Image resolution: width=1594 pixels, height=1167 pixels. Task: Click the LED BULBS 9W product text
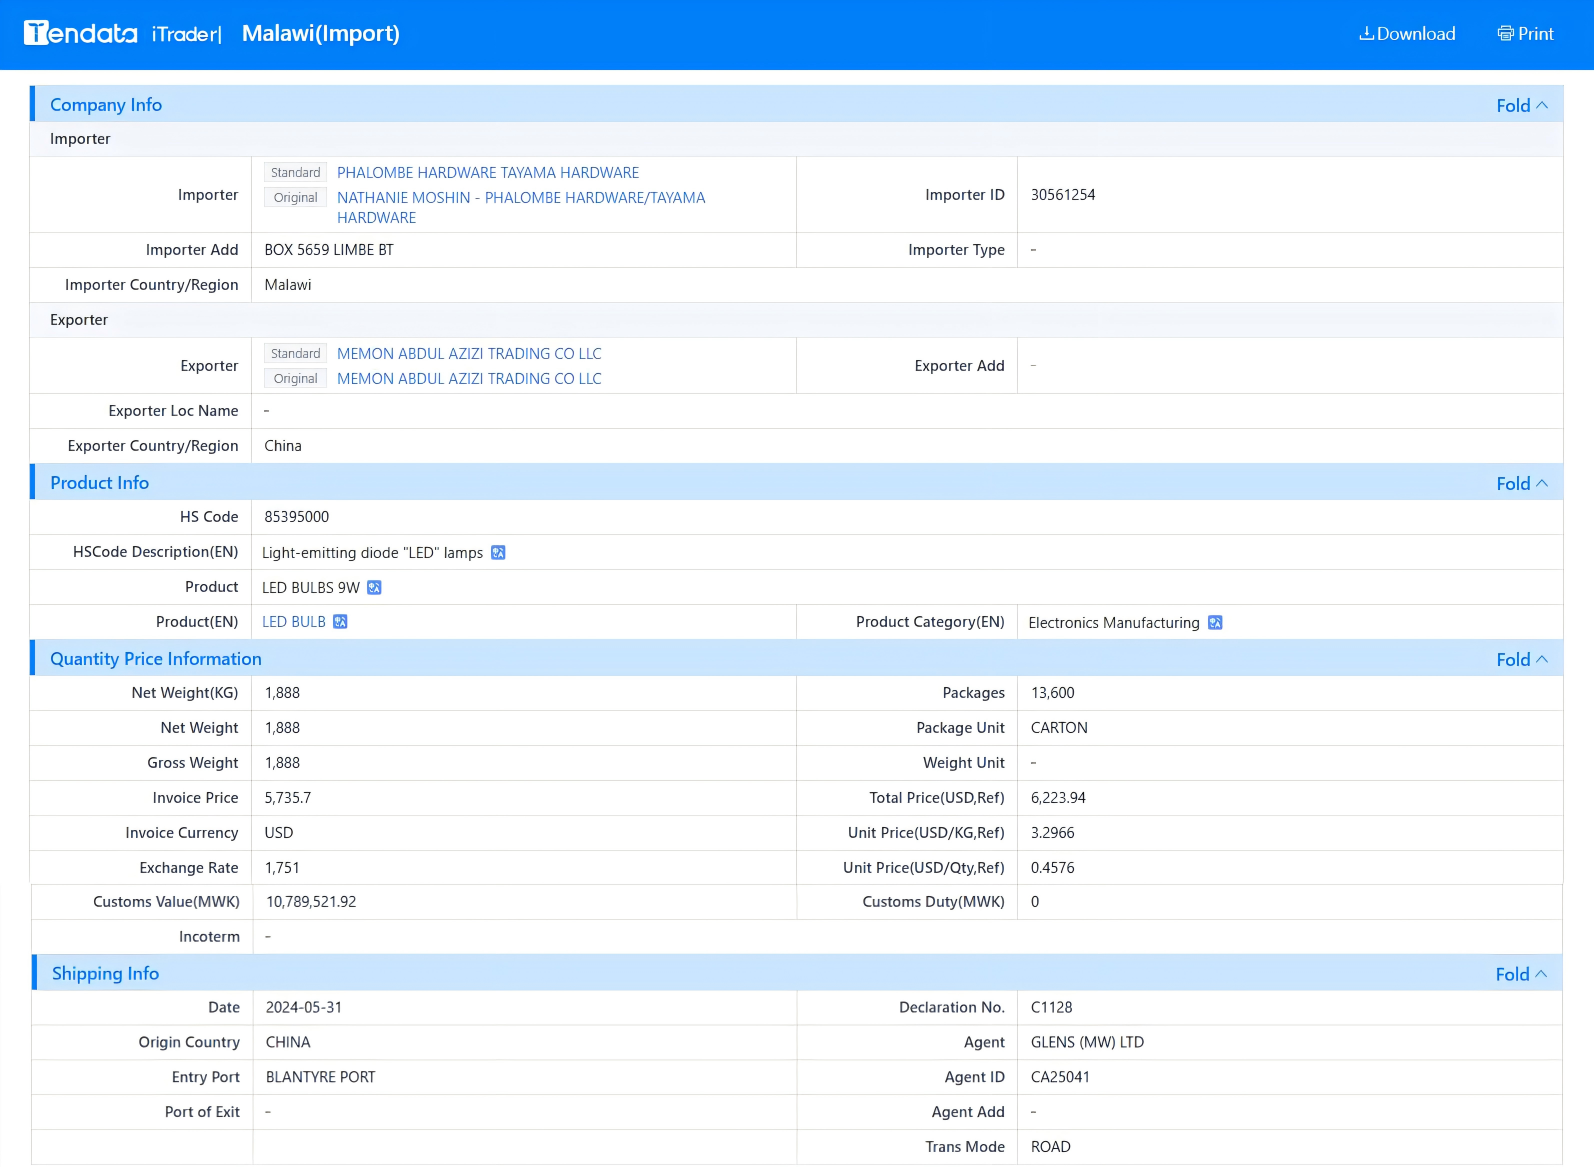point(311,588)
